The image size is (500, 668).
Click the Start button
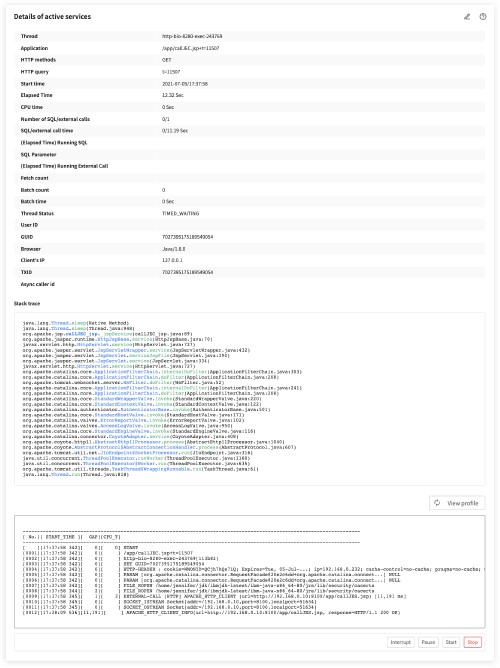[451, 642]
